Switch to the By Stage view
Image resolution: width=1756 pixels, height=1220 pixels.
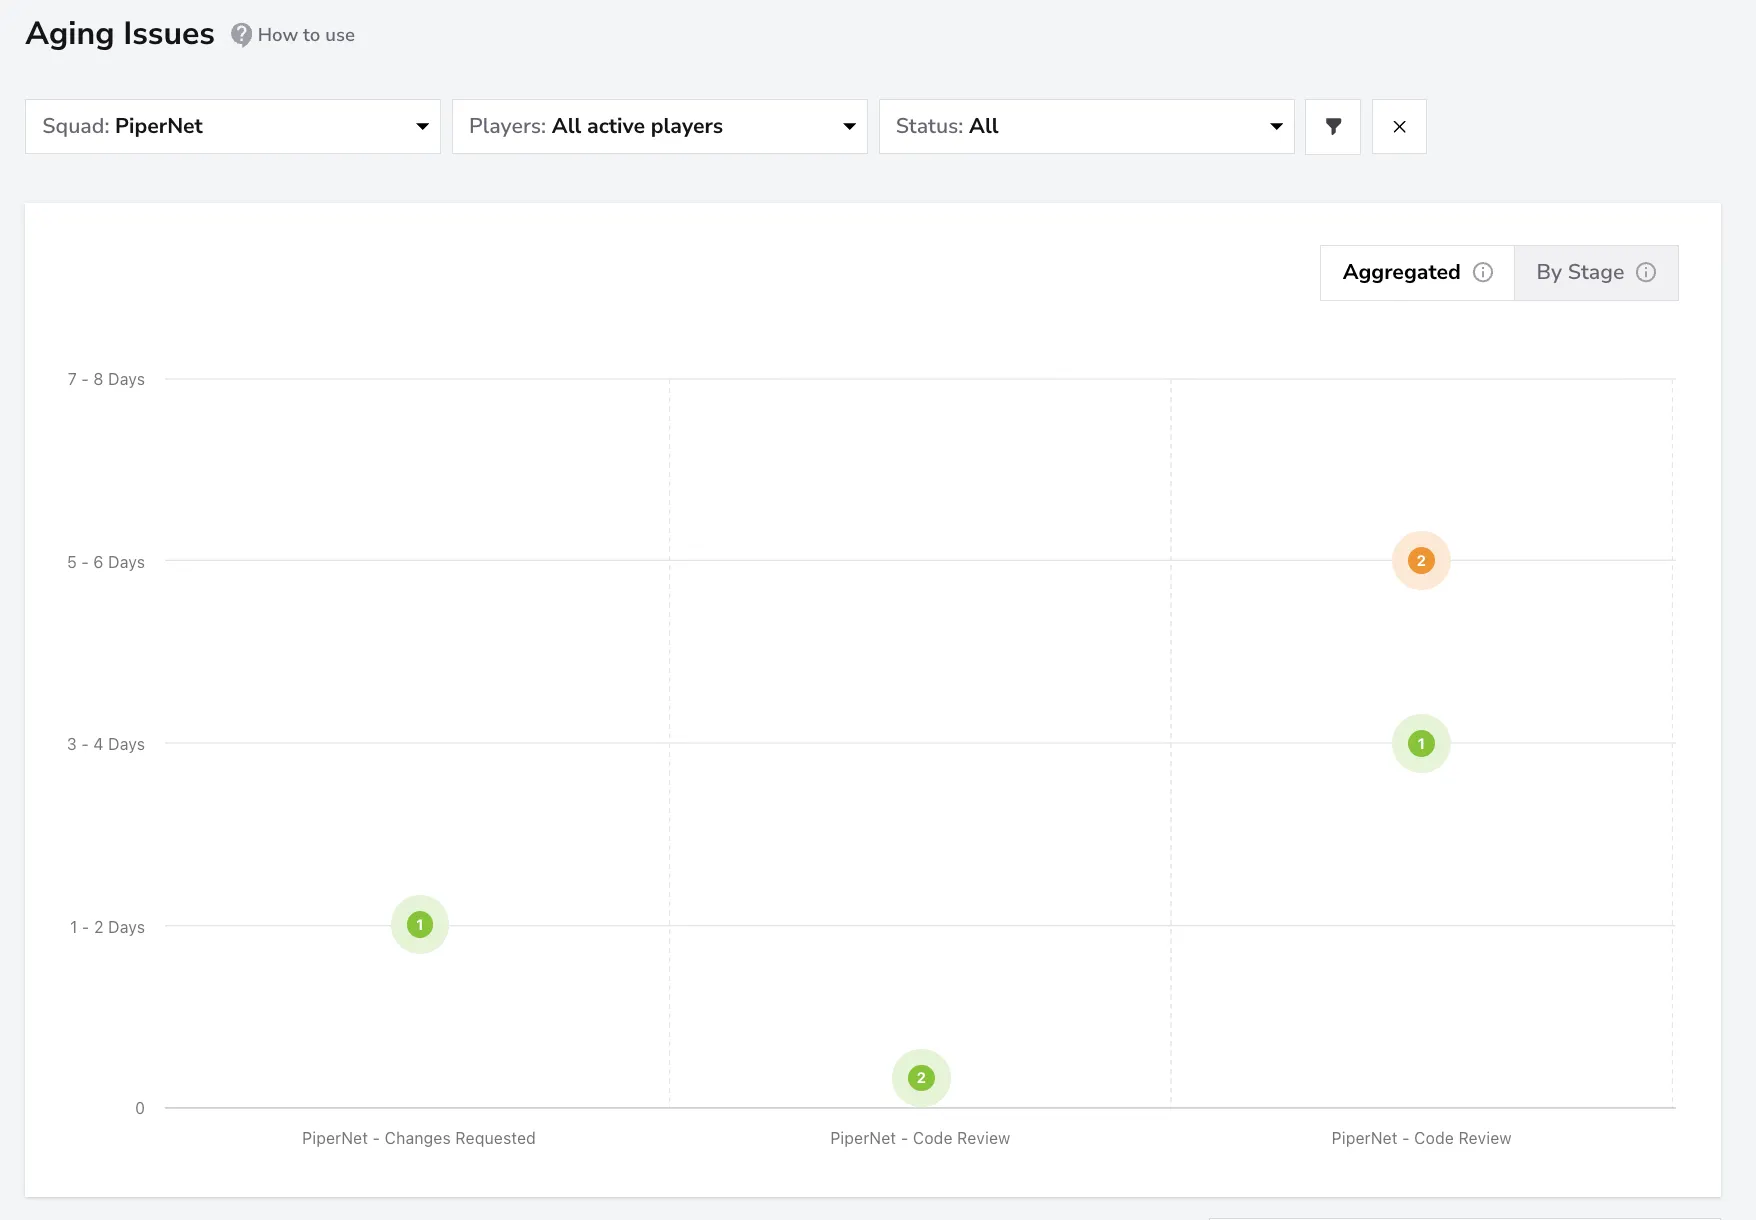[x=1596, y=272]
